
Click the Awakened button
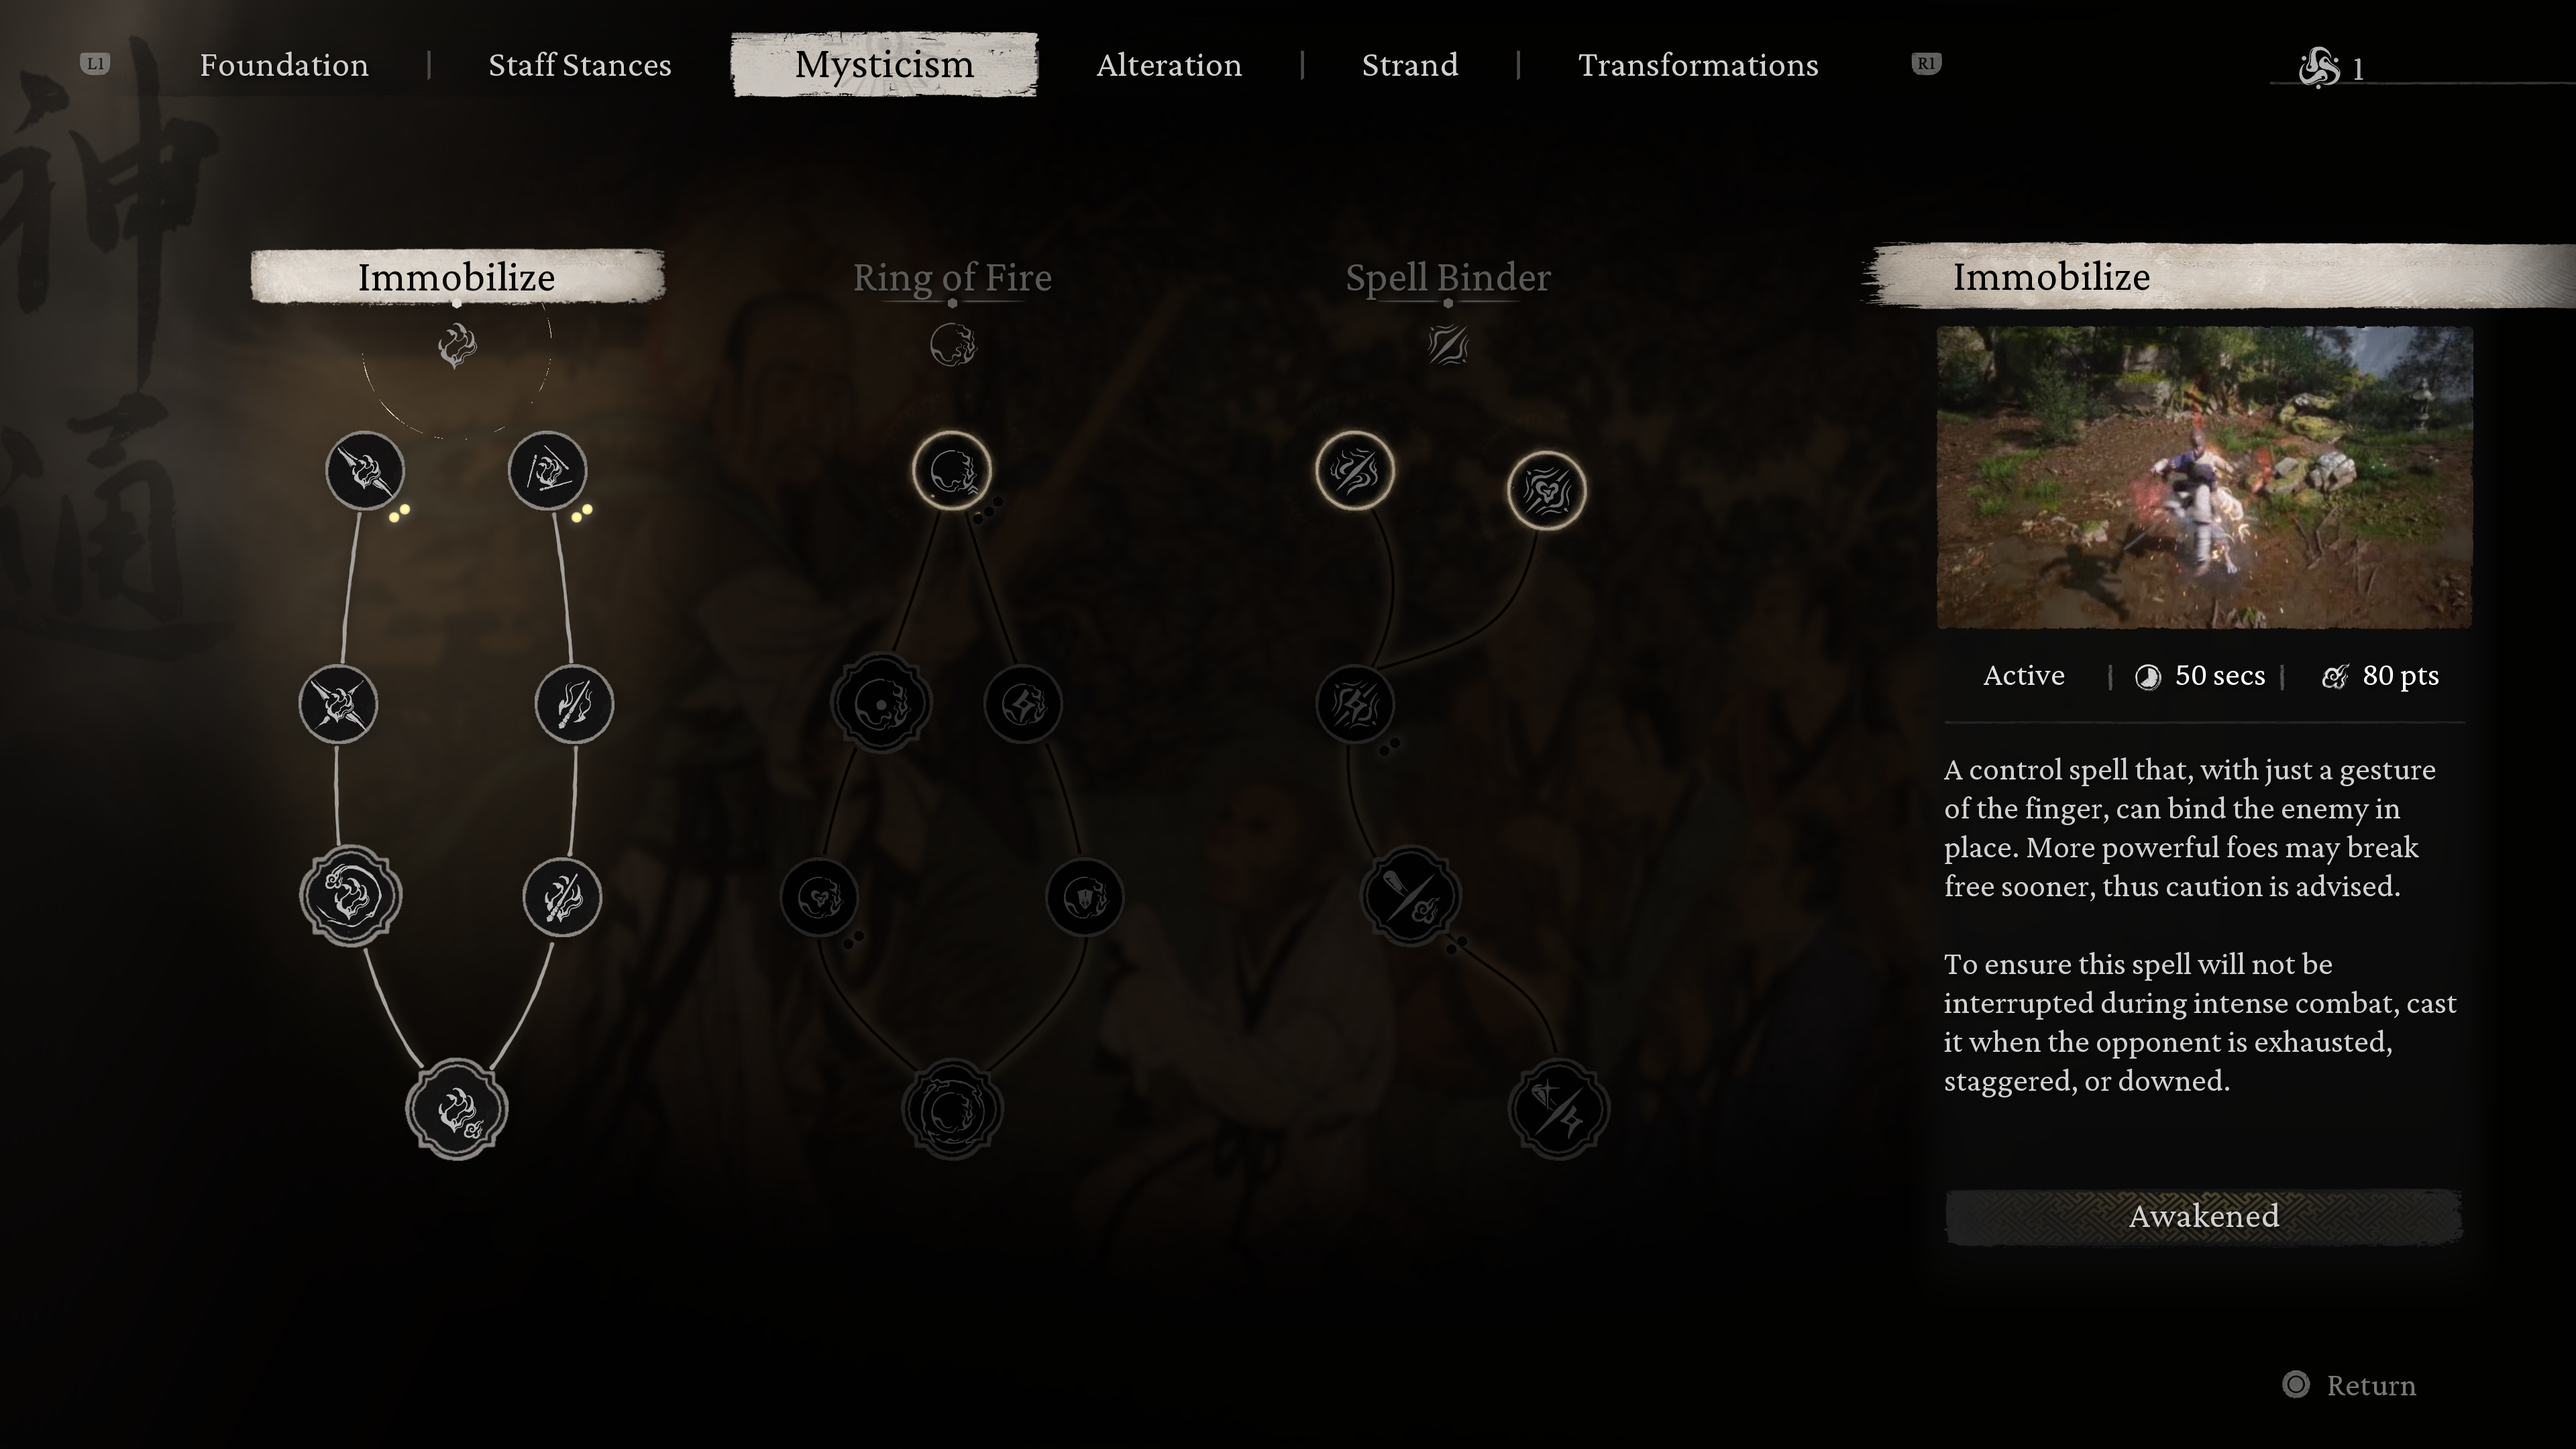point(2204,1216)
